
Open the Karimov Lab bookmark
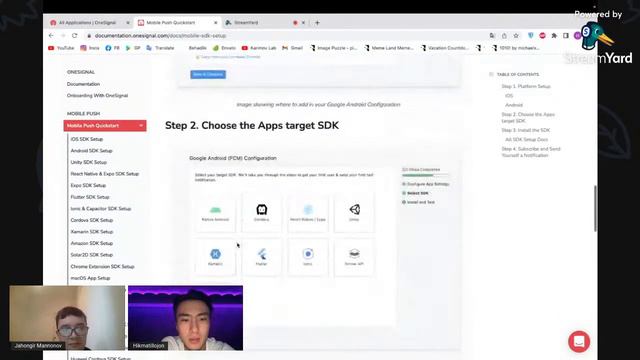[259, 48]
